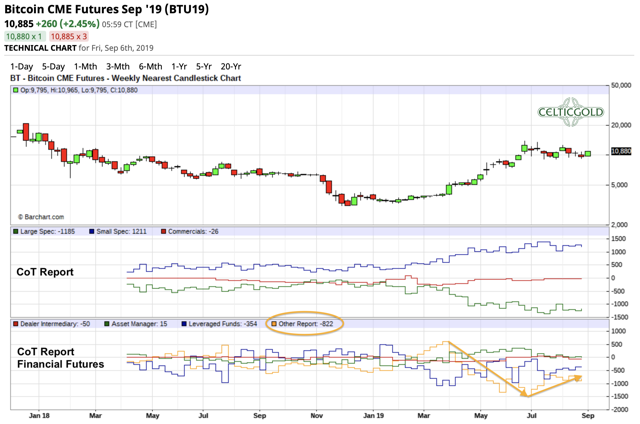Click the orange circled Other Report label
The image size is (640, 424).
(304, 324)
